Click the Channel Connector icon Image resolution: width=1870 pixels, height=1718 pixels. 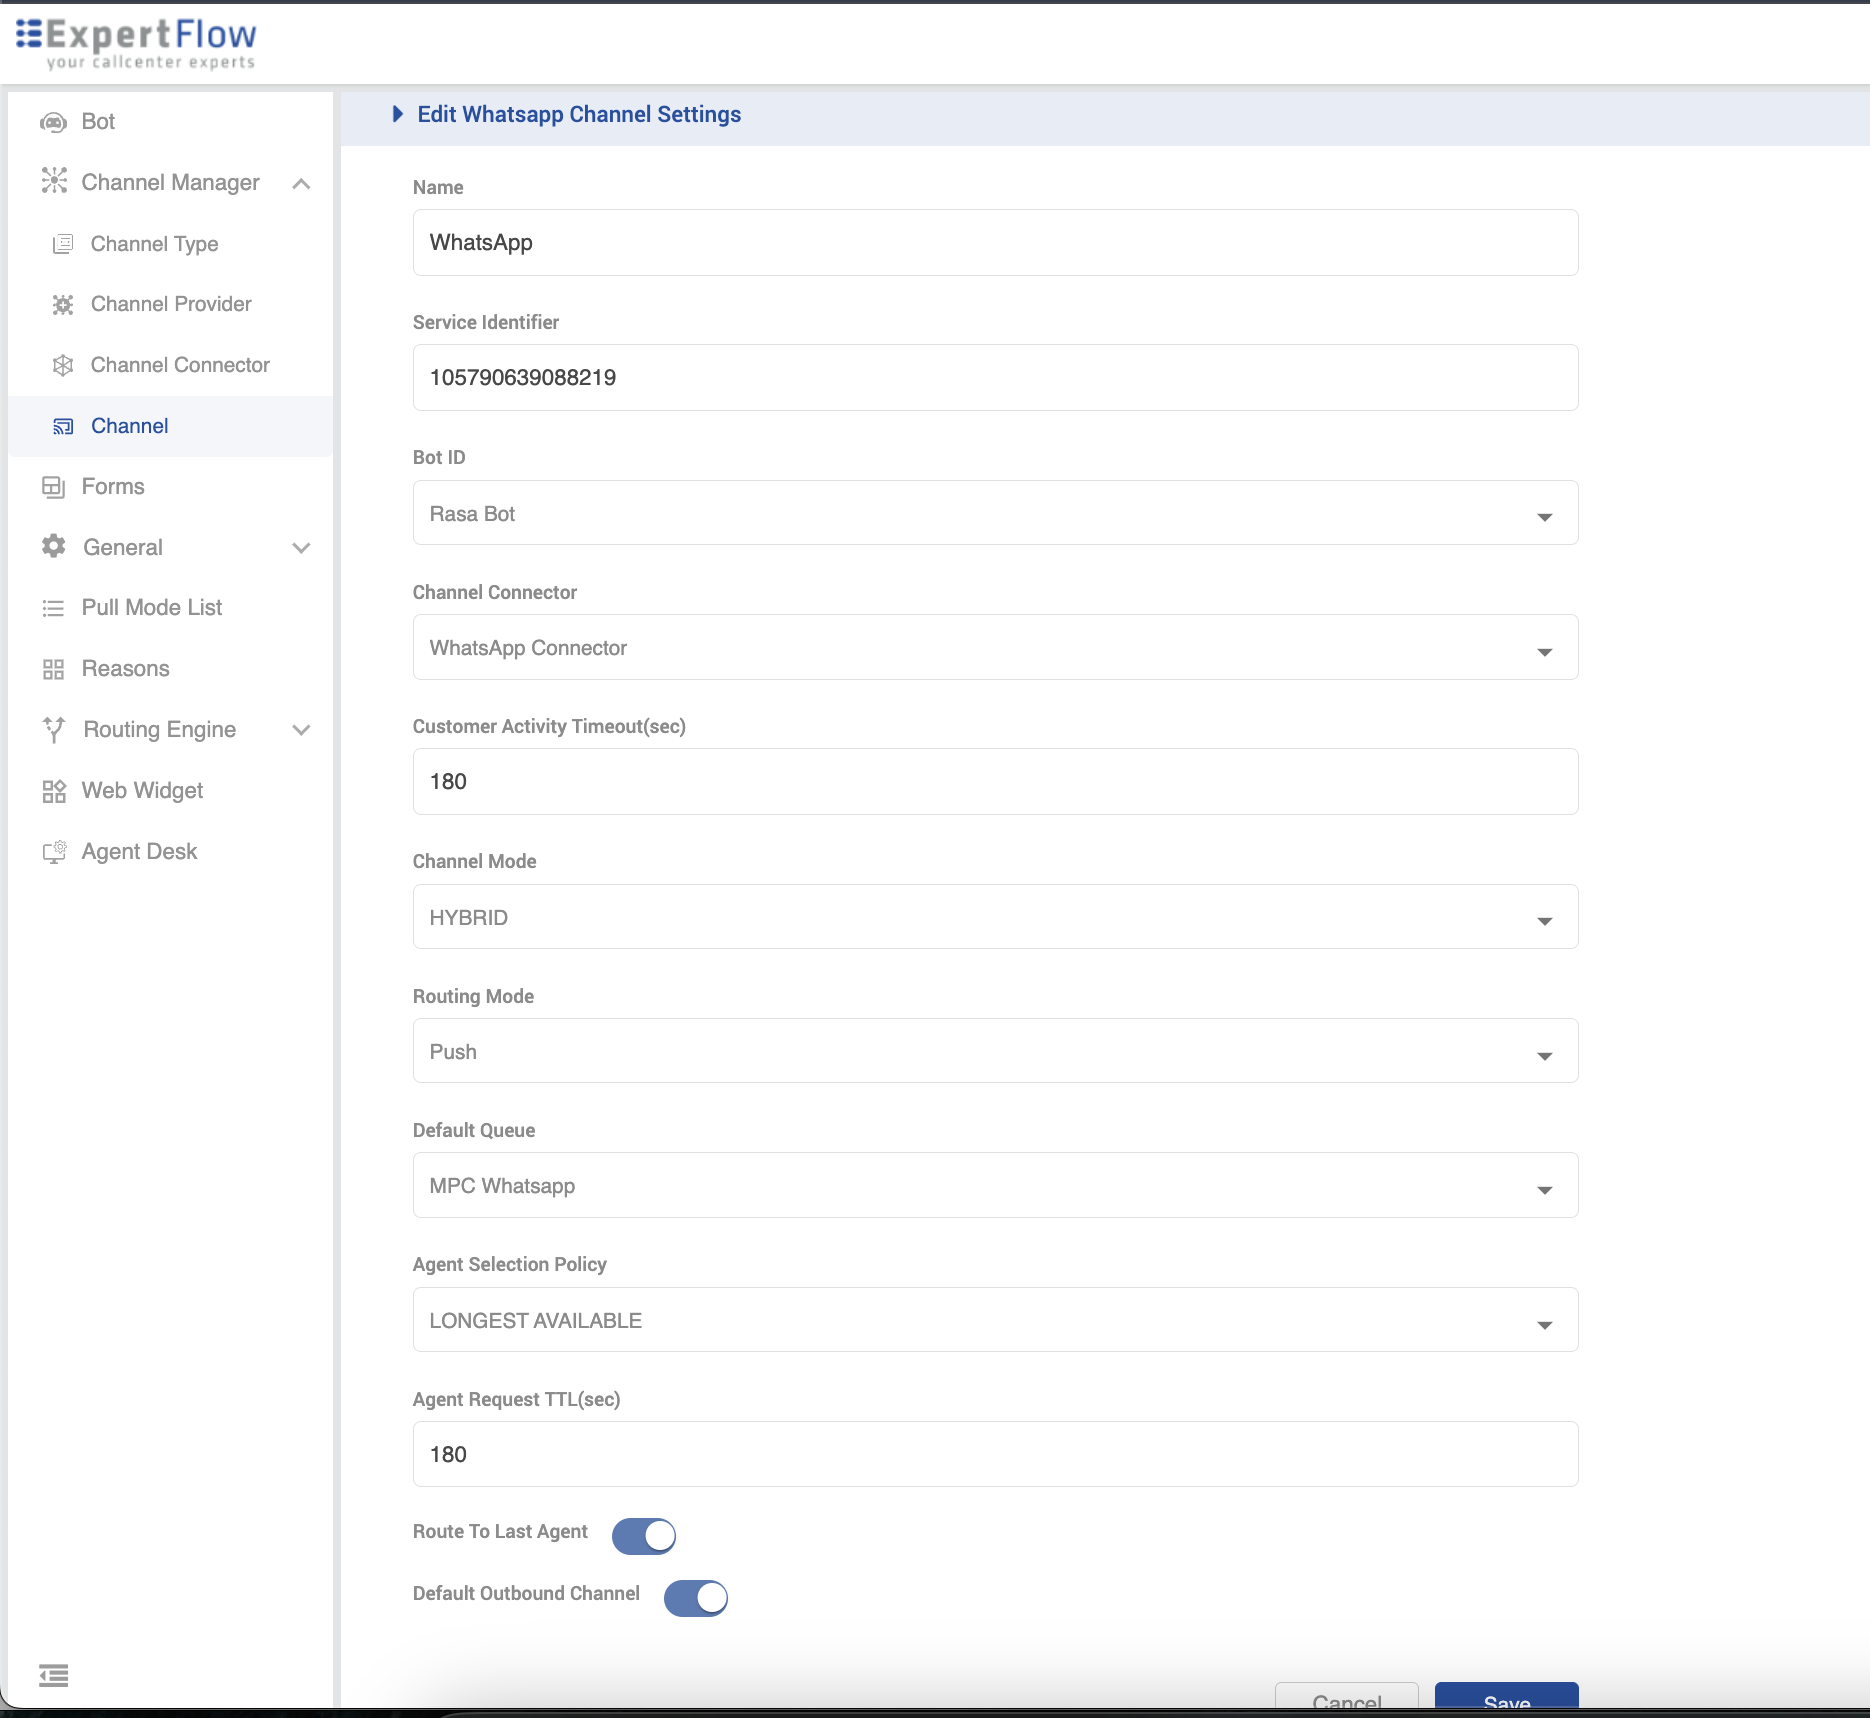point(63,366)
